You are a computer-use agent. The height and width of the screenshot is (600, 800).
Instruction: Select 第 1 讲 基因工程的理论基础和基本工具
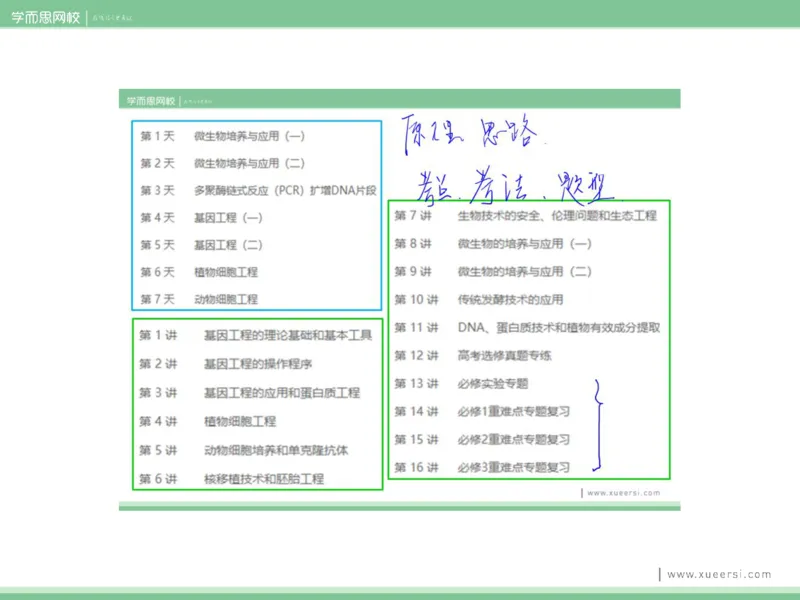coord(256,335)
